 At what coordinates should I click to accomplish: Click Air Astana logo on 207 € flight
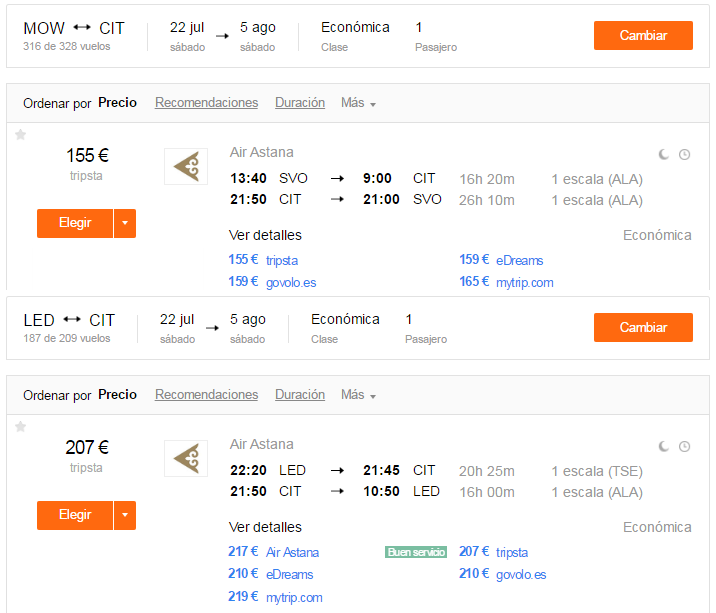coord(186,458)
